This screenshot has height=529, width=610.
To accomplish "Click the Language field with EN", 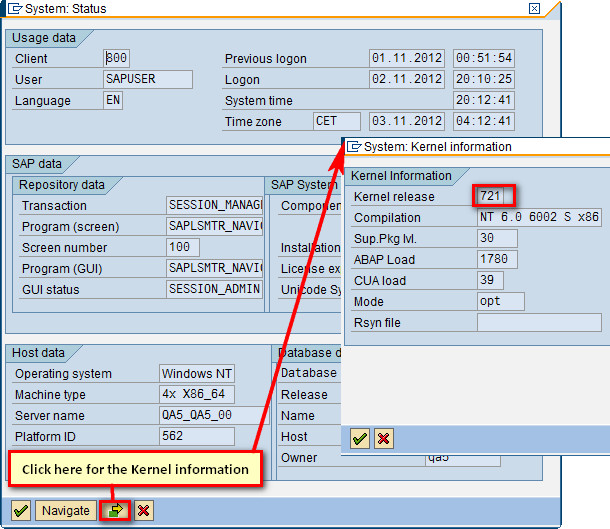I will coord(113,101).
